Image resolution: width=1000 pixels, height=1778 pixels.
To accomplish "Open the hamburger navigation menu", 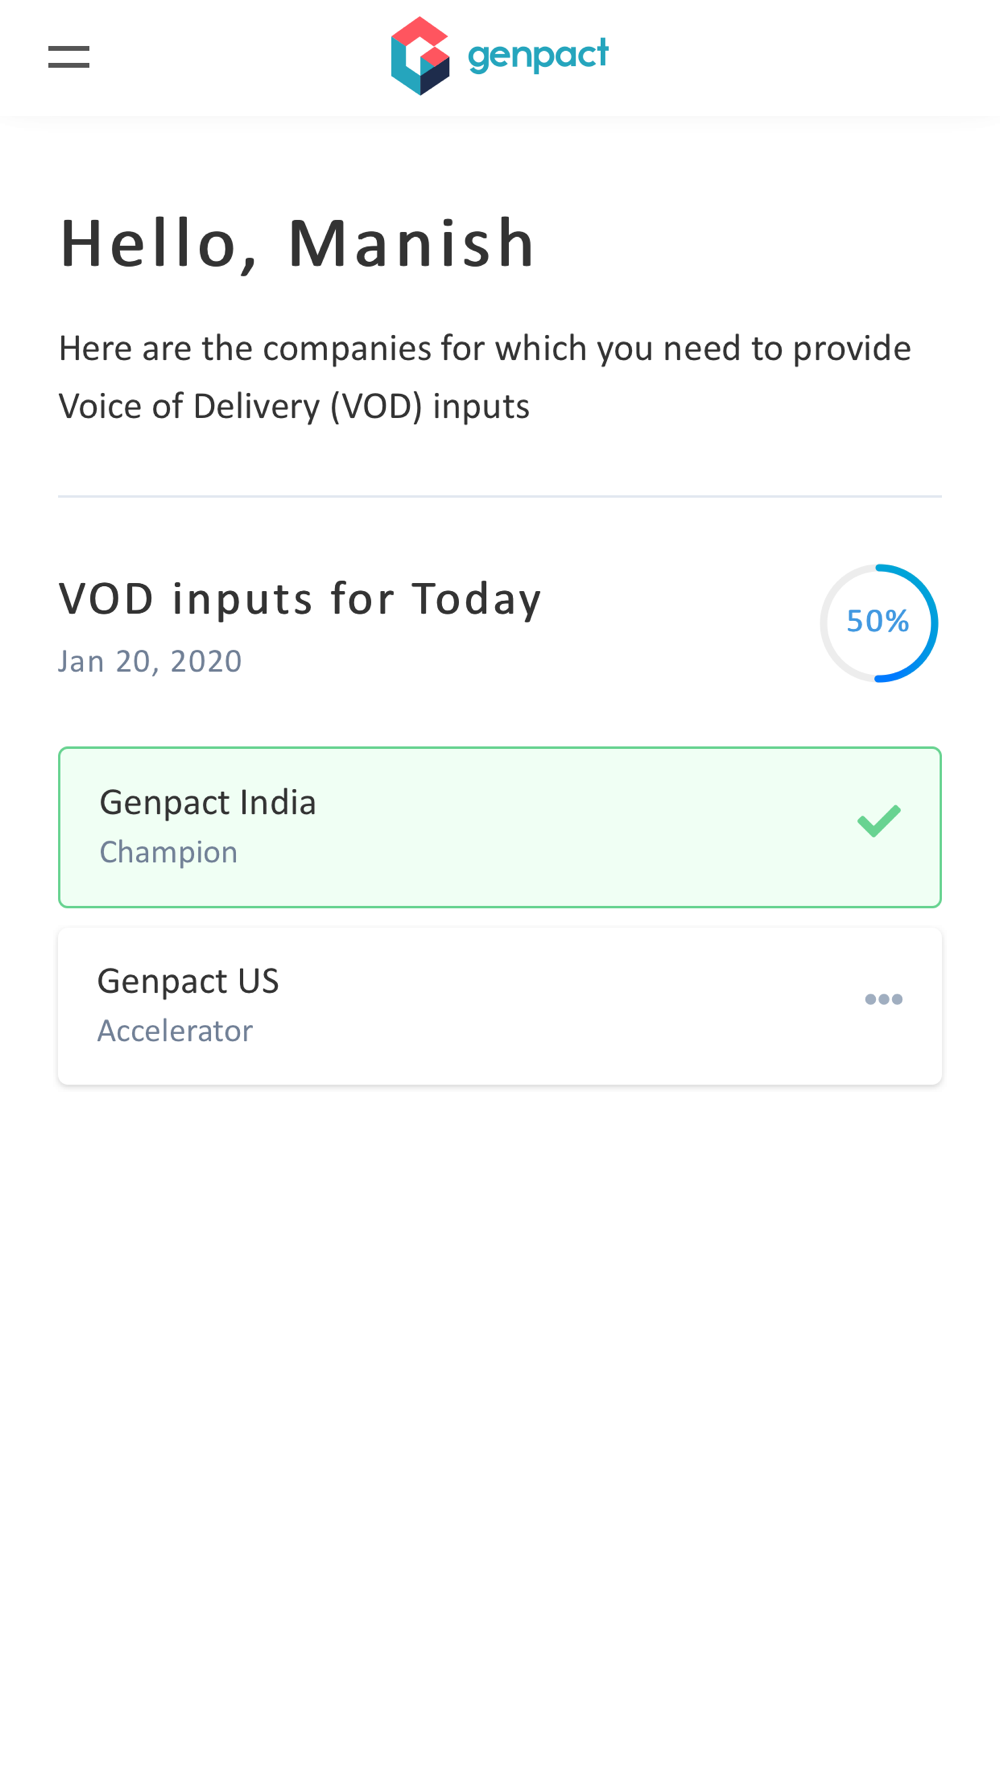I will [x=68, y=57].
